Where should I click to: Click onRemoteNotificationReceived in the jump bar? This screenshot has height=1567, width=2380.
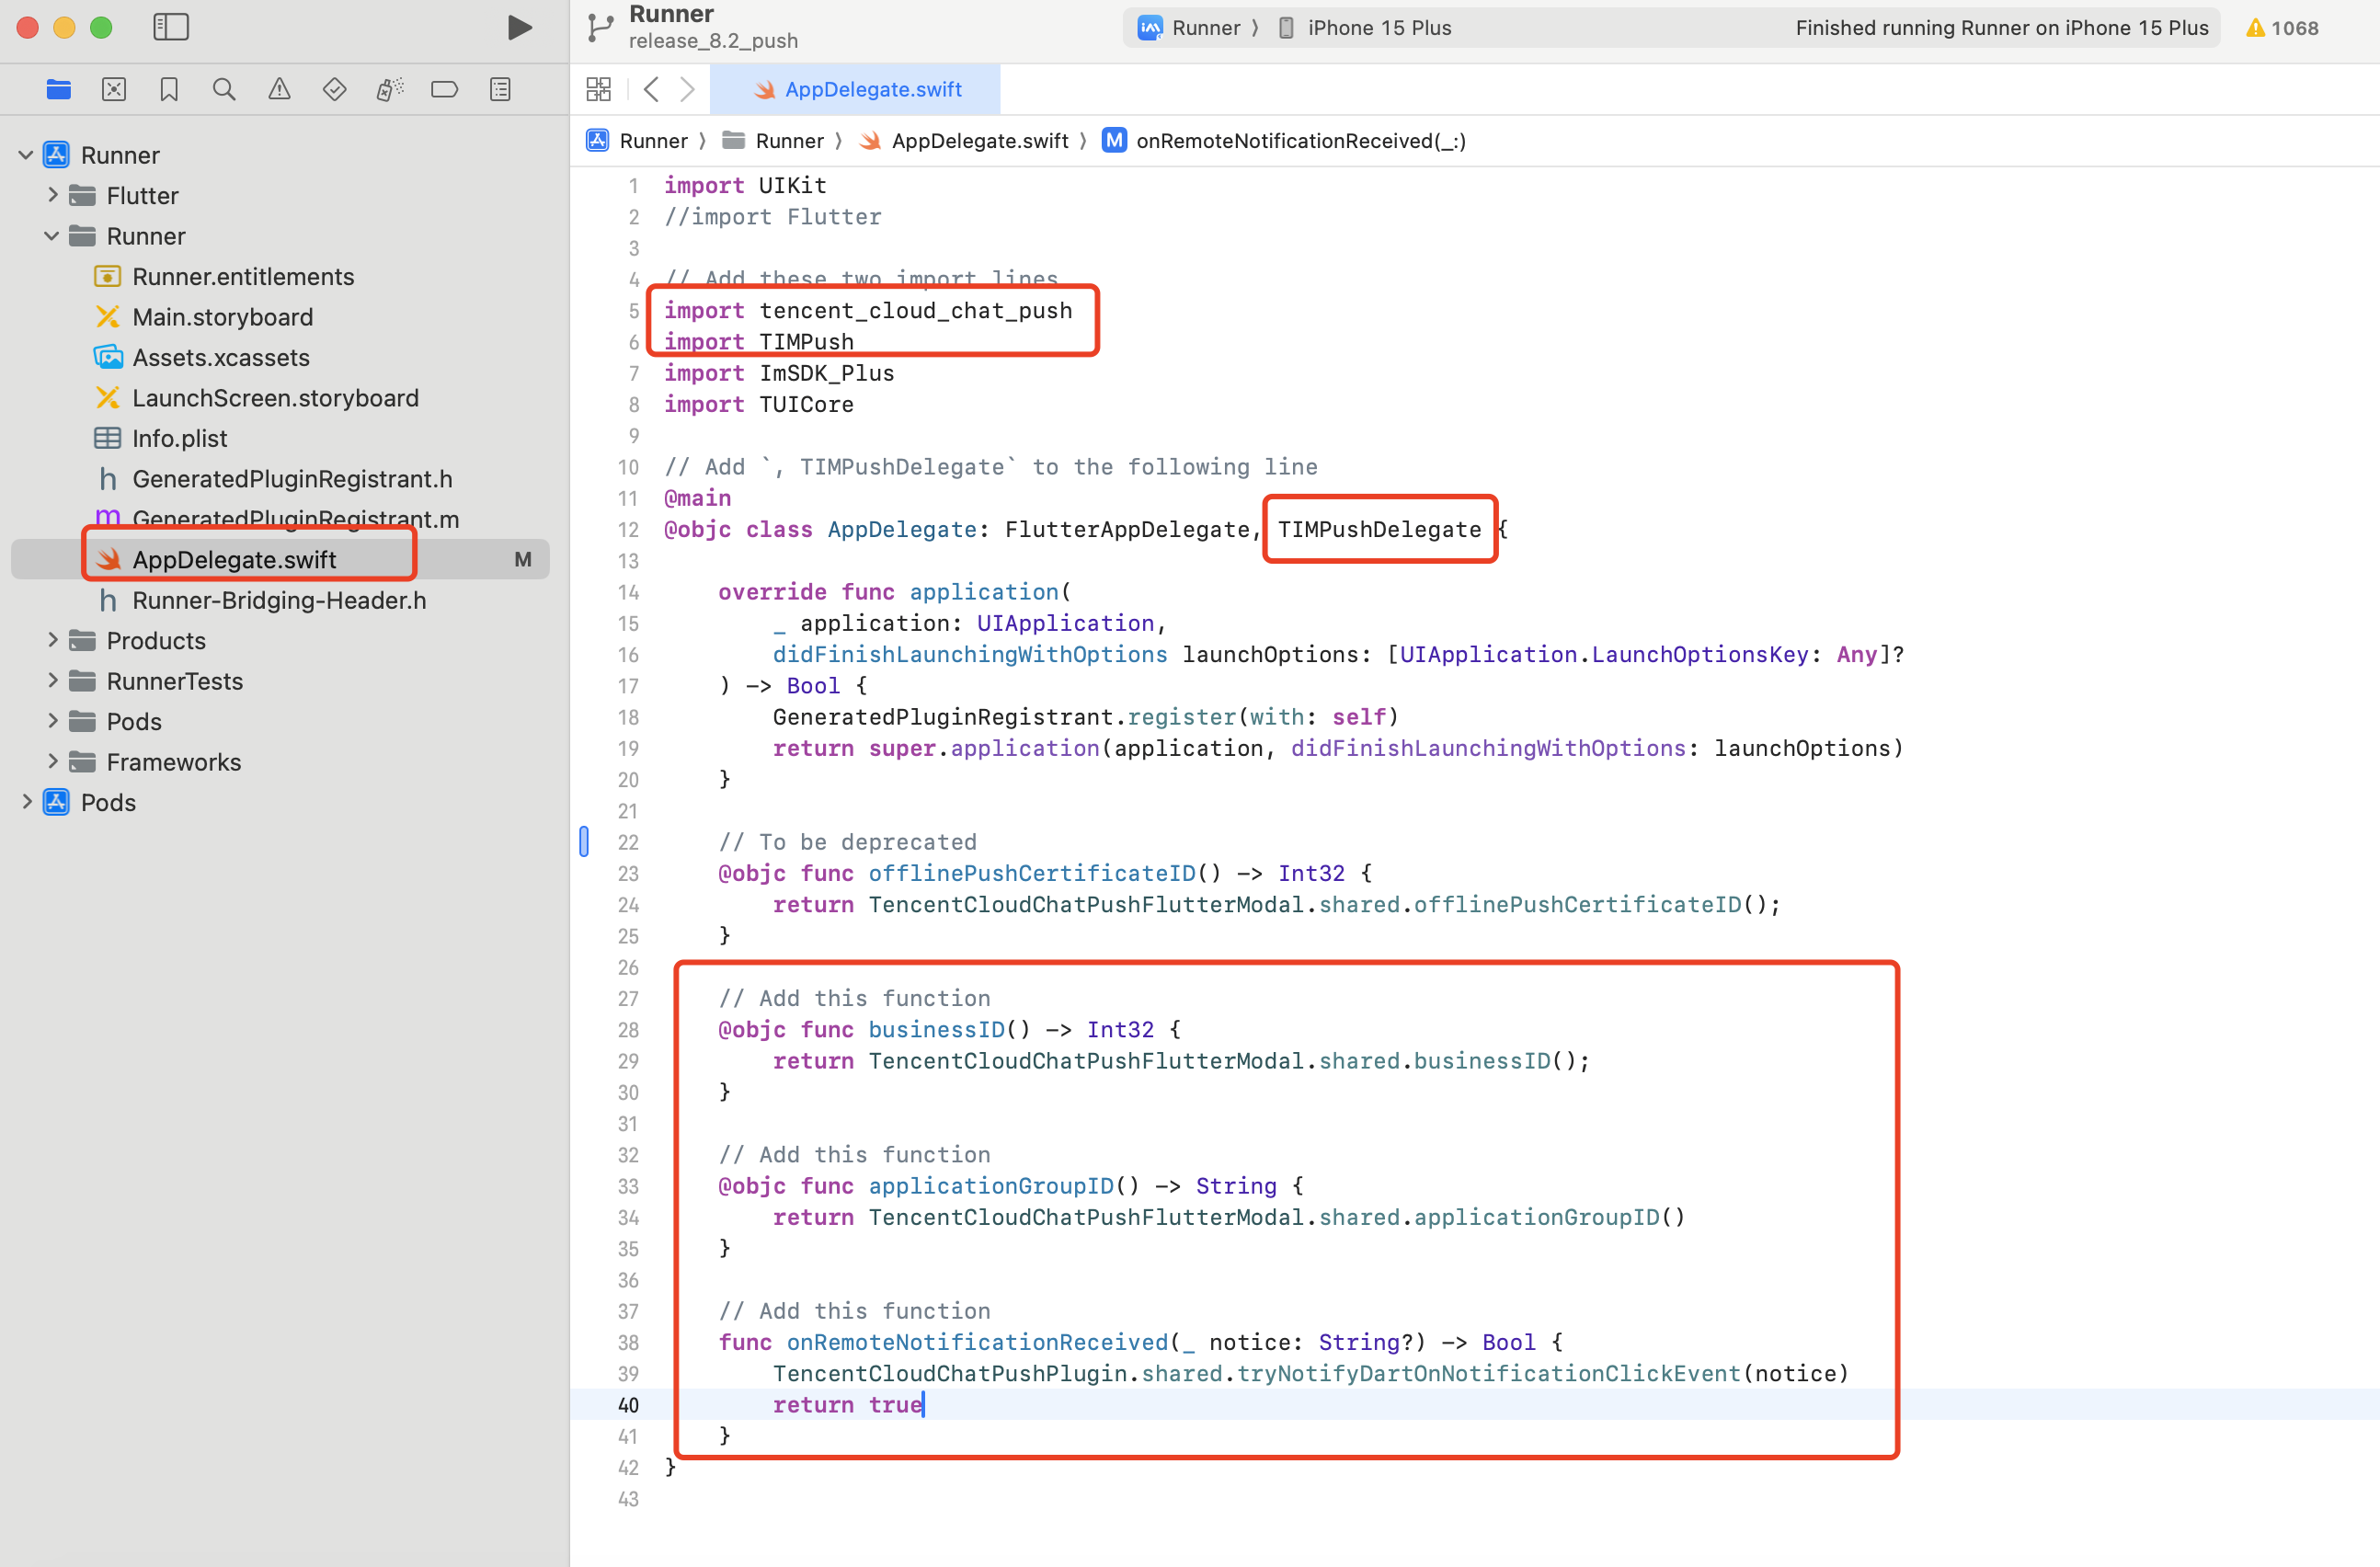[1299, 141]
